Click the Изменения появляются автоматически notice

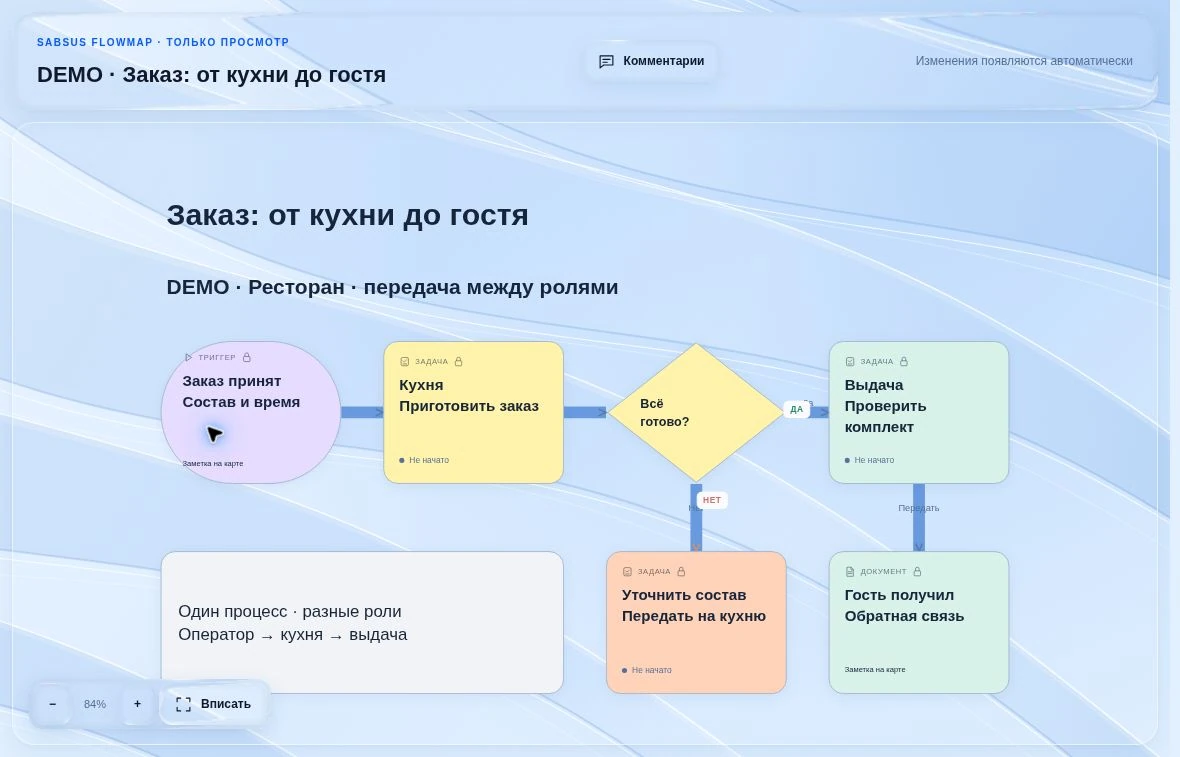point(1023,61)
